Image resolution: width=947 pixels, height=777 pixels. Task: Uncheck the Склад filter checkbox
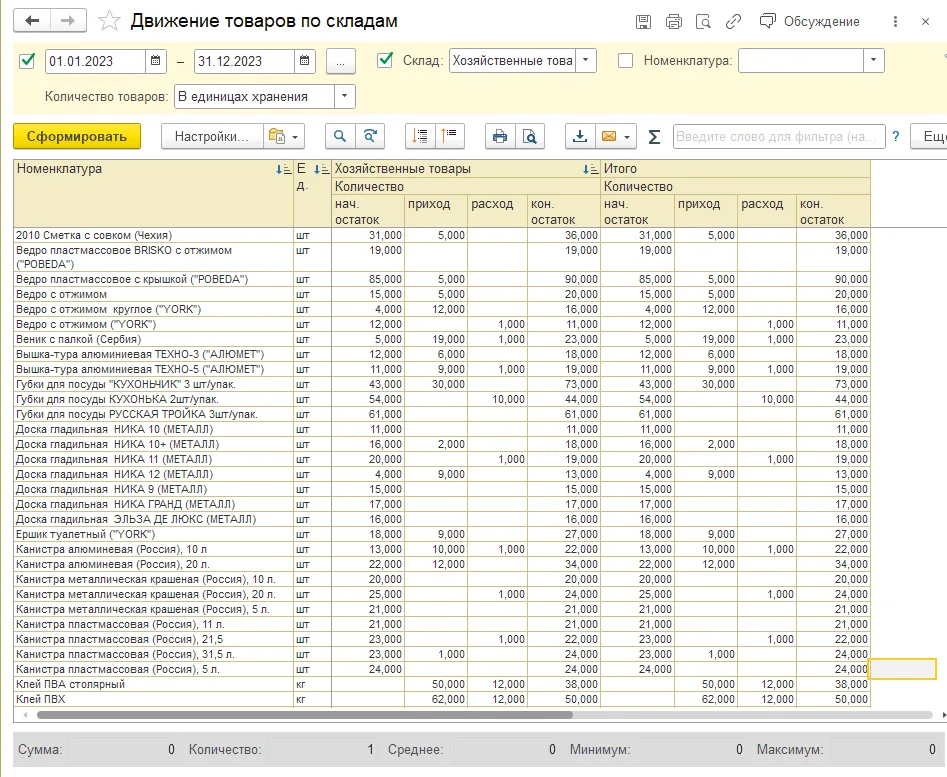pyautogui.click(x=385, y=60)
